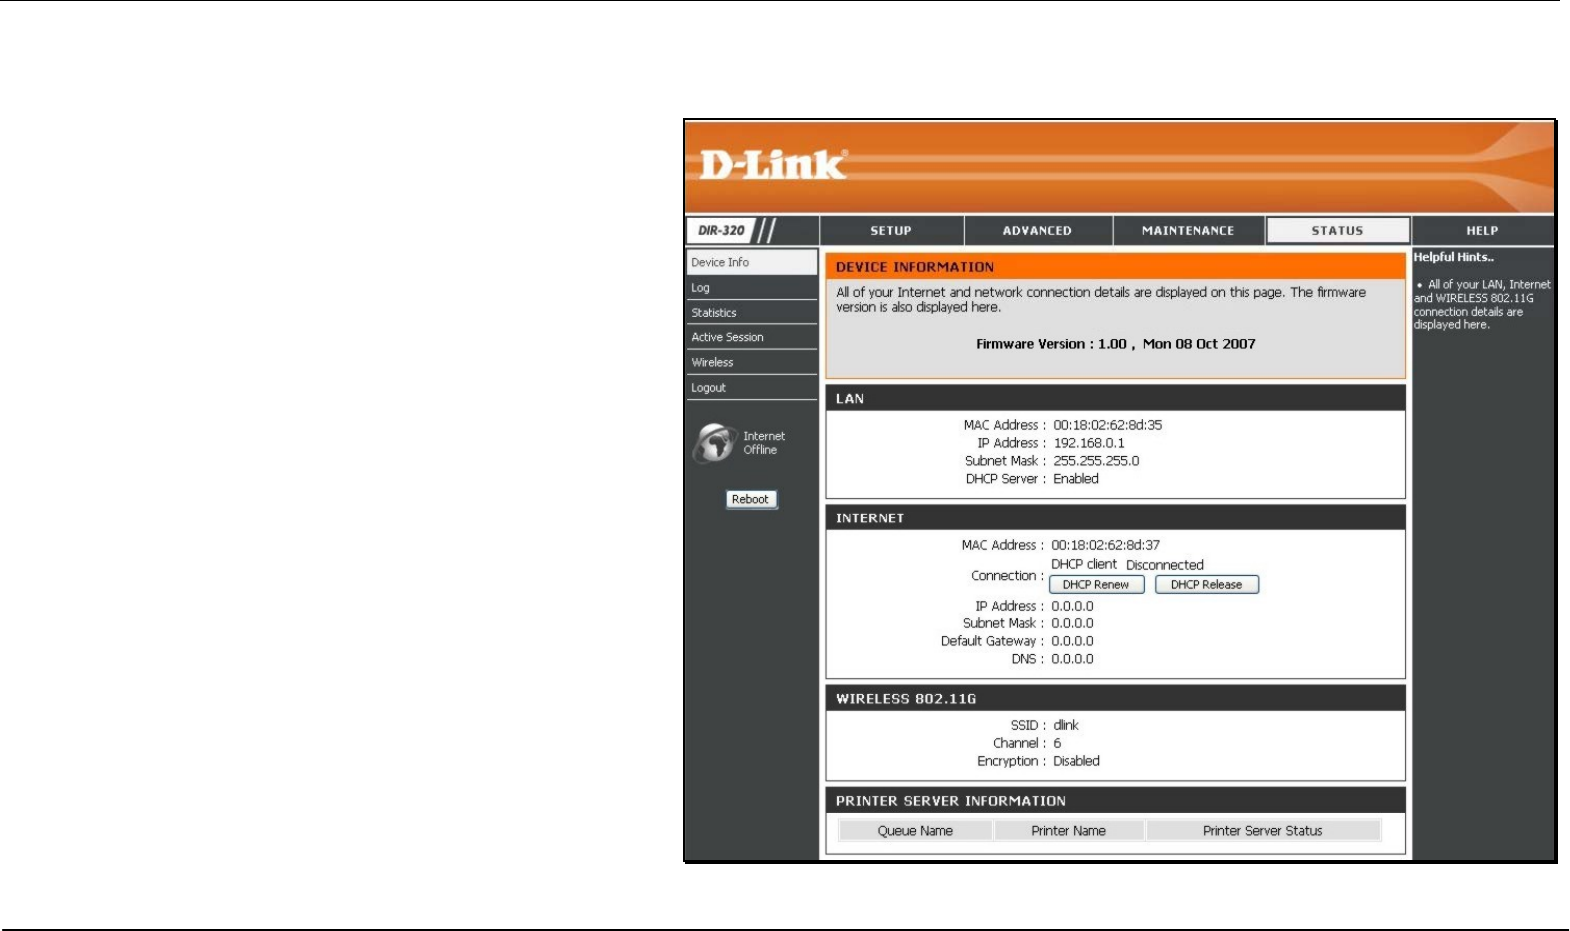Click the Disconnected connection status
1570x931 pixels.
tap(1165, 565)
